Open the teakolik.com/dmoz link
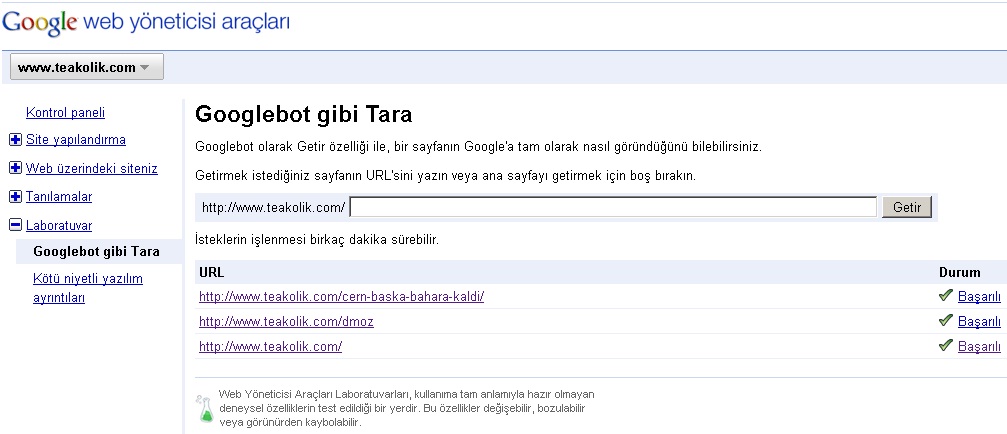 coord(286,322)
